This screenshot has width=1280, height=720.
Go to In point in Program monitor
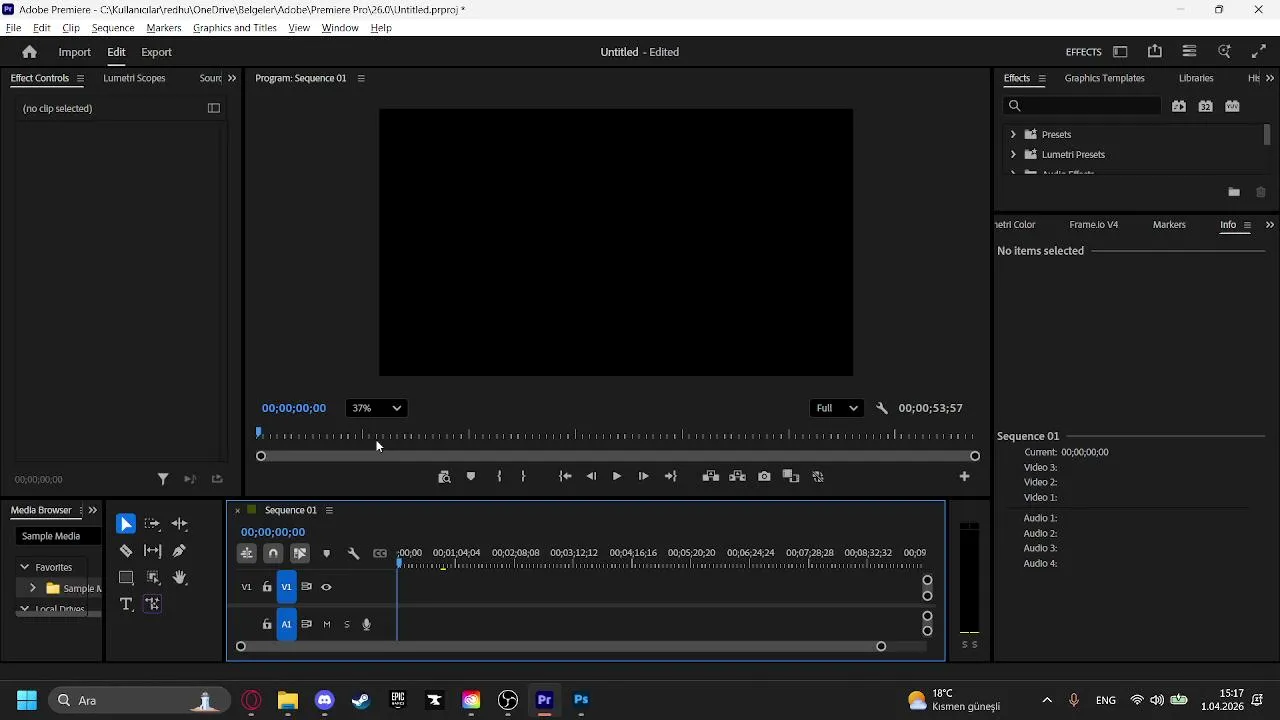click(565, 477)
